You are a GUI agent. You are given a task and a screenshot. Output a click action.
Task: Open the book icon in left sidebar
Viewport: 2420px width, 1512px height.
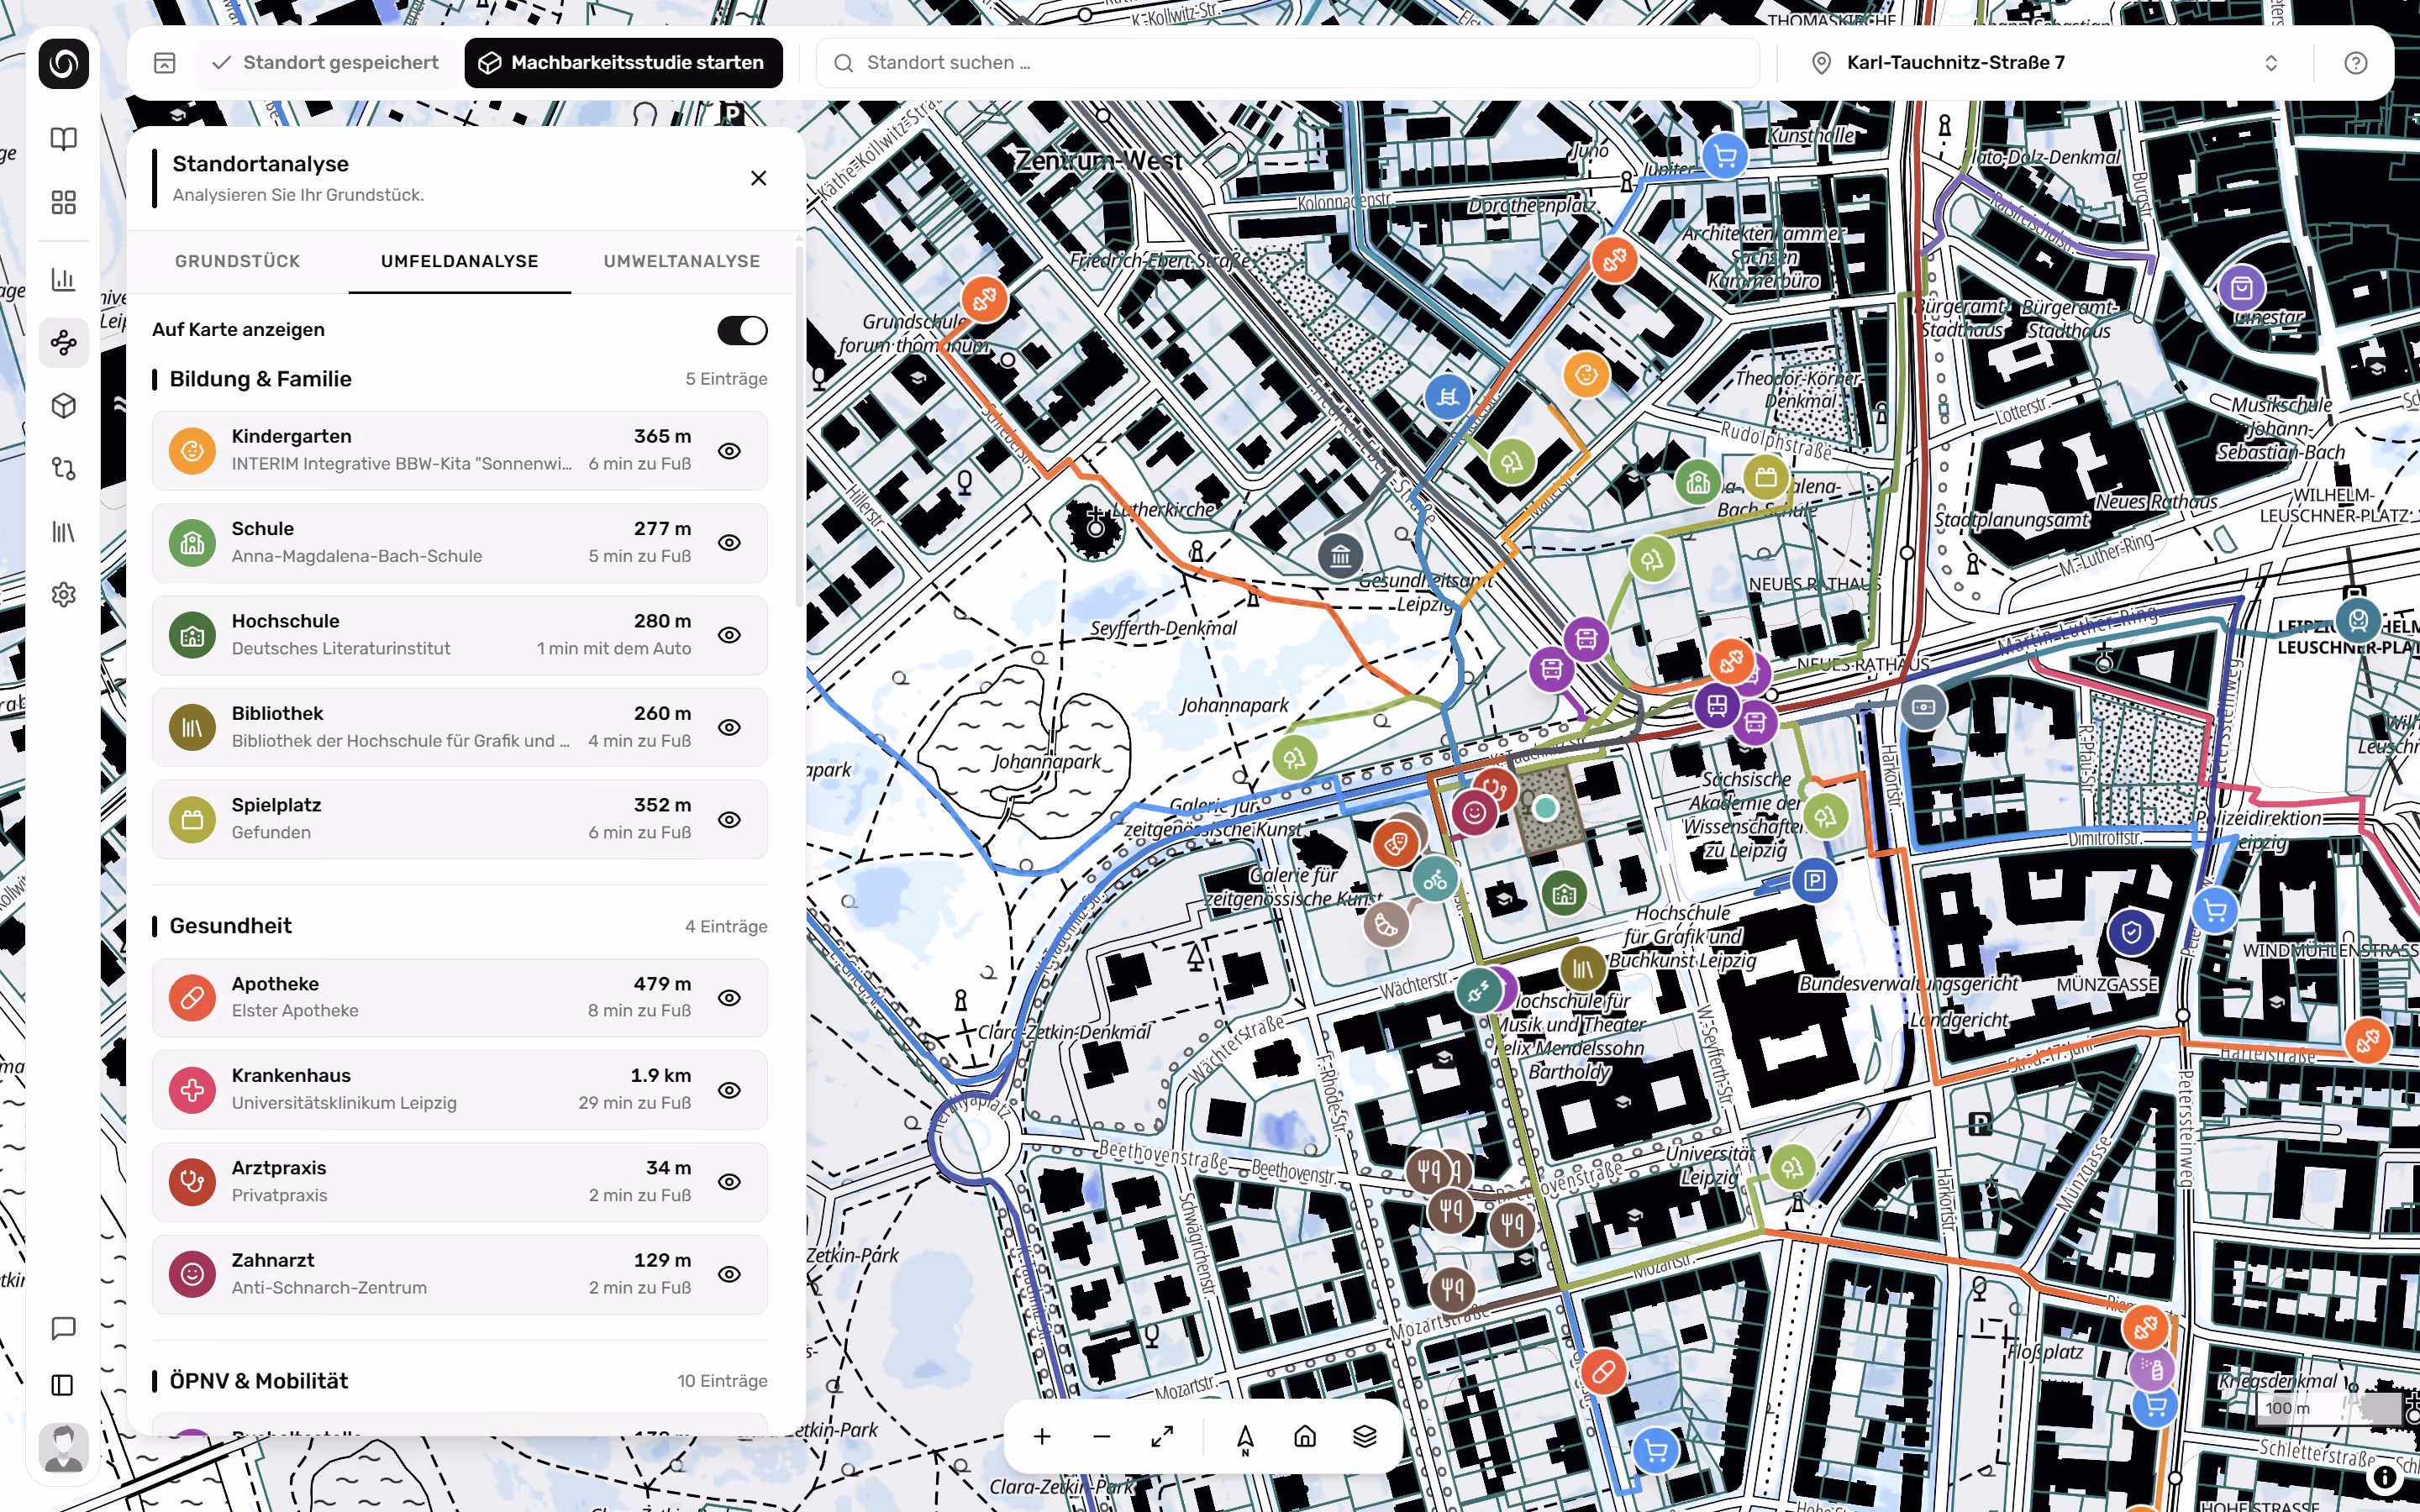pos(63,139)
